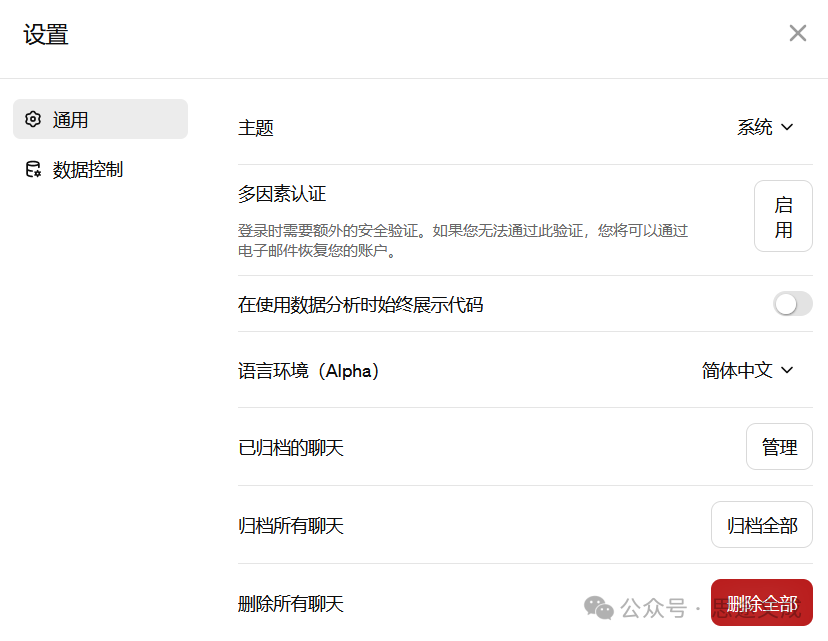
Task: Switch to the 通用 settings tab
Action: point(100,120)
